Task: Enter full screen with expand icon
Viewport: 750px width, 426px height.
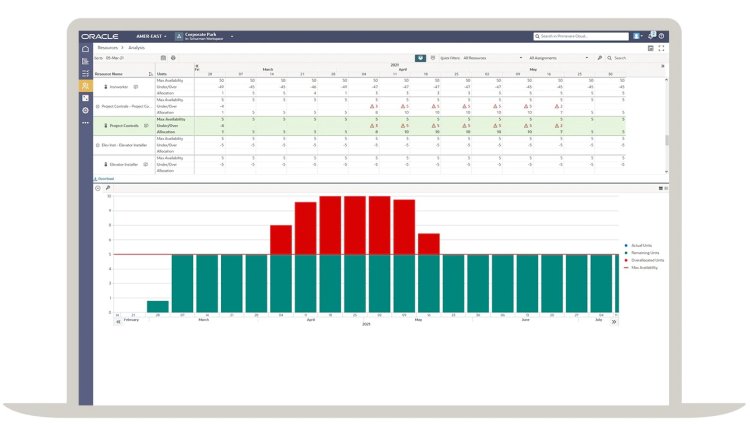Action: pyautogui.click(x=662, y=48)
